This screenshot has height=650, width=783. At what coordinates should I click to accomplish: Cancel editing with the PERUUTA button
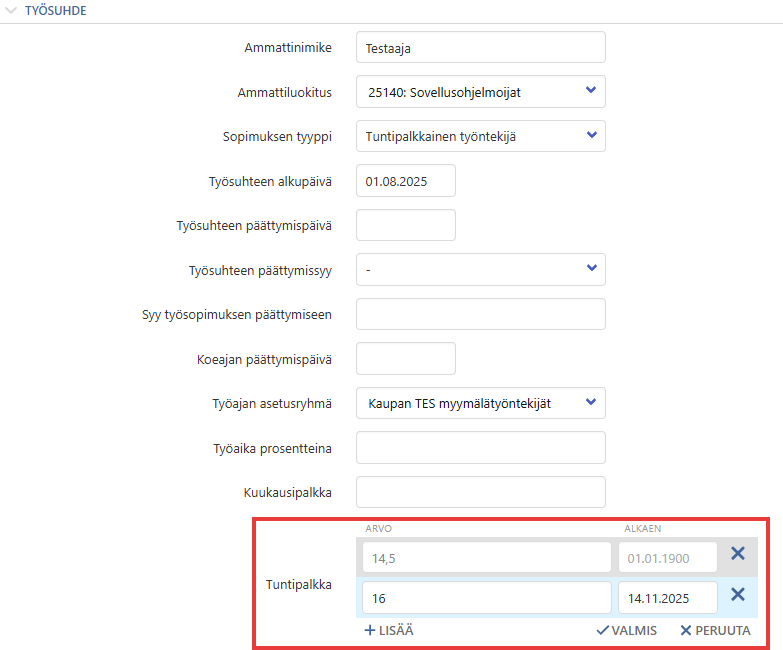715,631
